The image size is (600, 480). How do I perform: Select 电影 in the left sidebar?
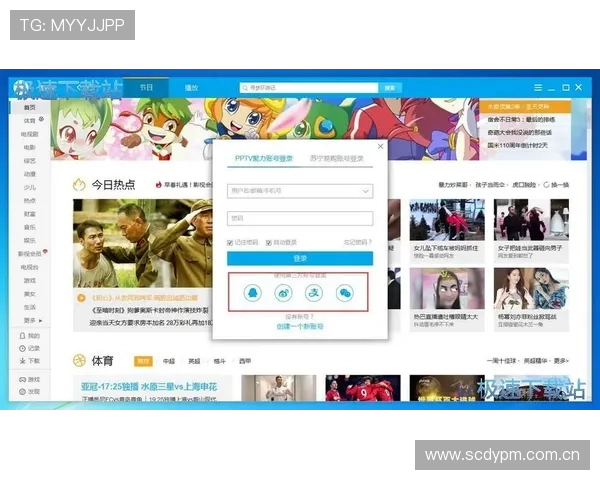pos(29,147)
